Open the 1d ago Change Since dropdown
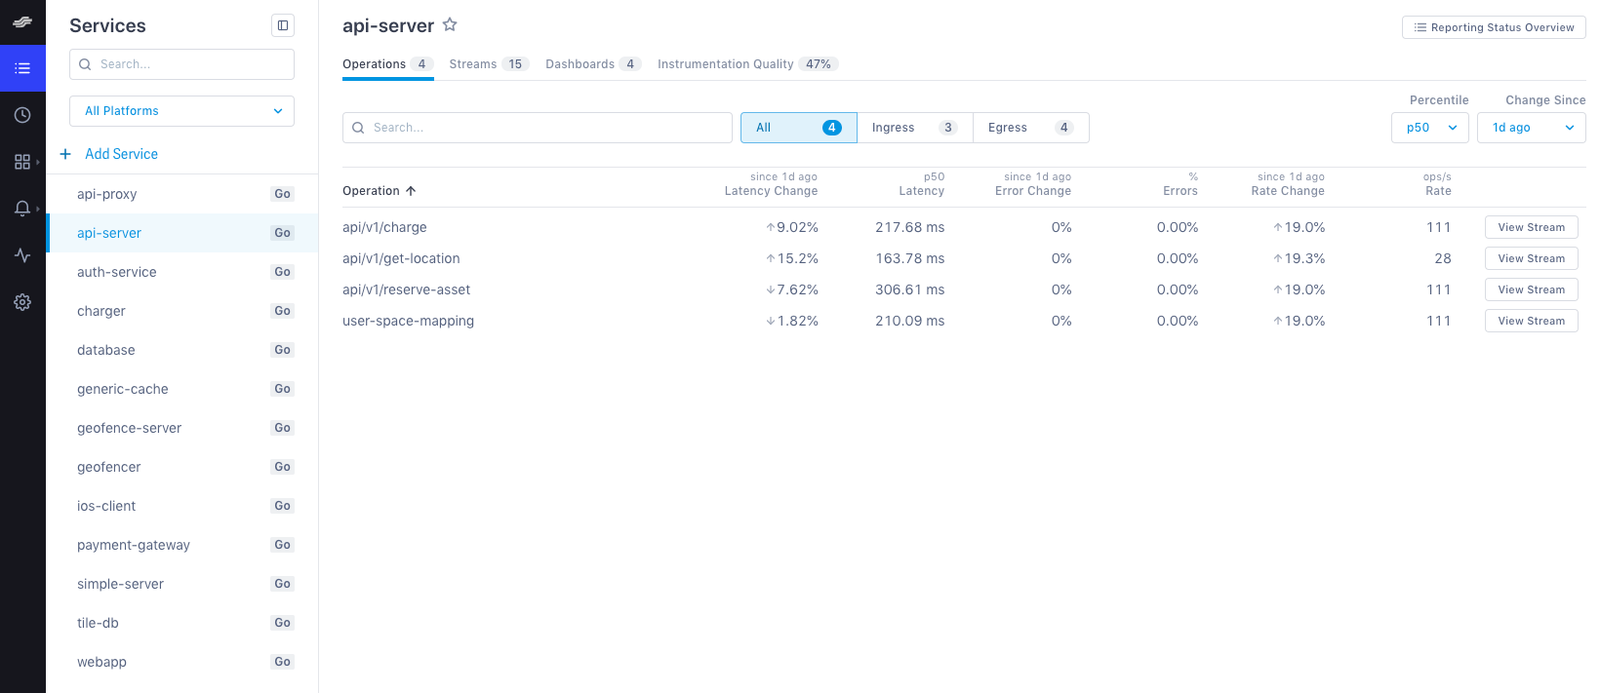This screenshot has height=693, width=1600. (x=1530, y=128)
